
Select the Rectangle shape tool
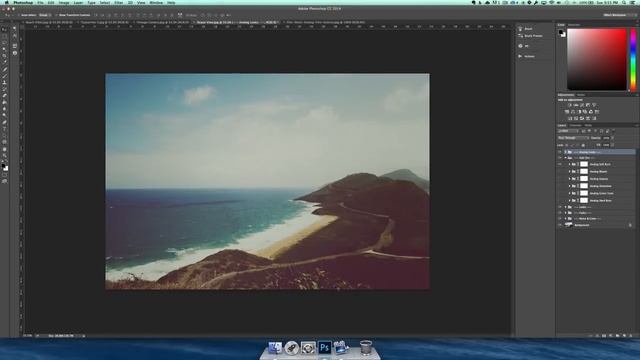[4, 142]
